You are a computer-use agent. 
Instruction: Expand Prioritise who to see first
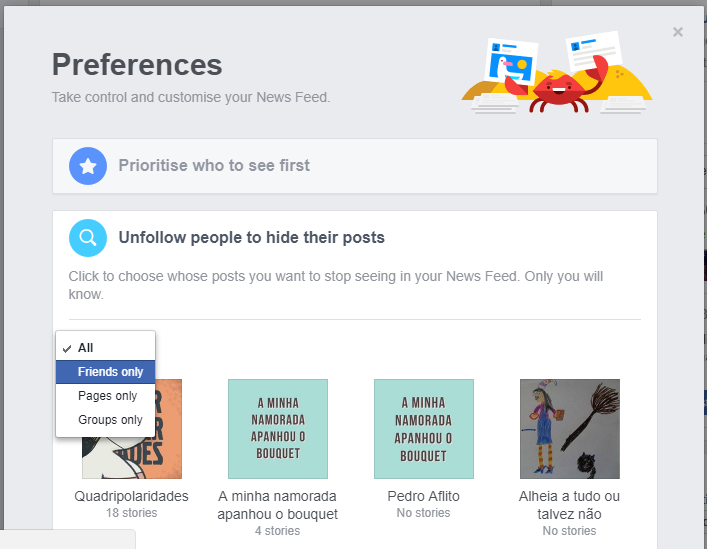point(214,166)
